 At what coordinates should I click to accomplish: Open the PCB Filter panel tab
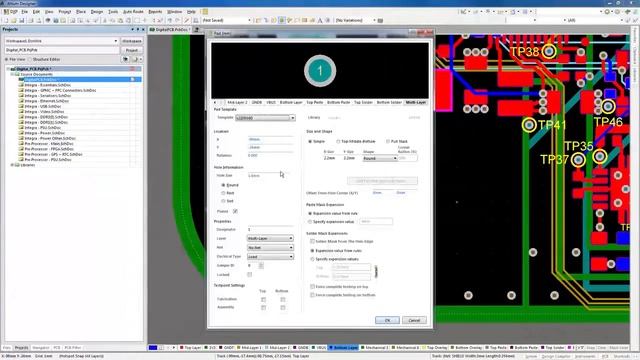coord(73,348)
